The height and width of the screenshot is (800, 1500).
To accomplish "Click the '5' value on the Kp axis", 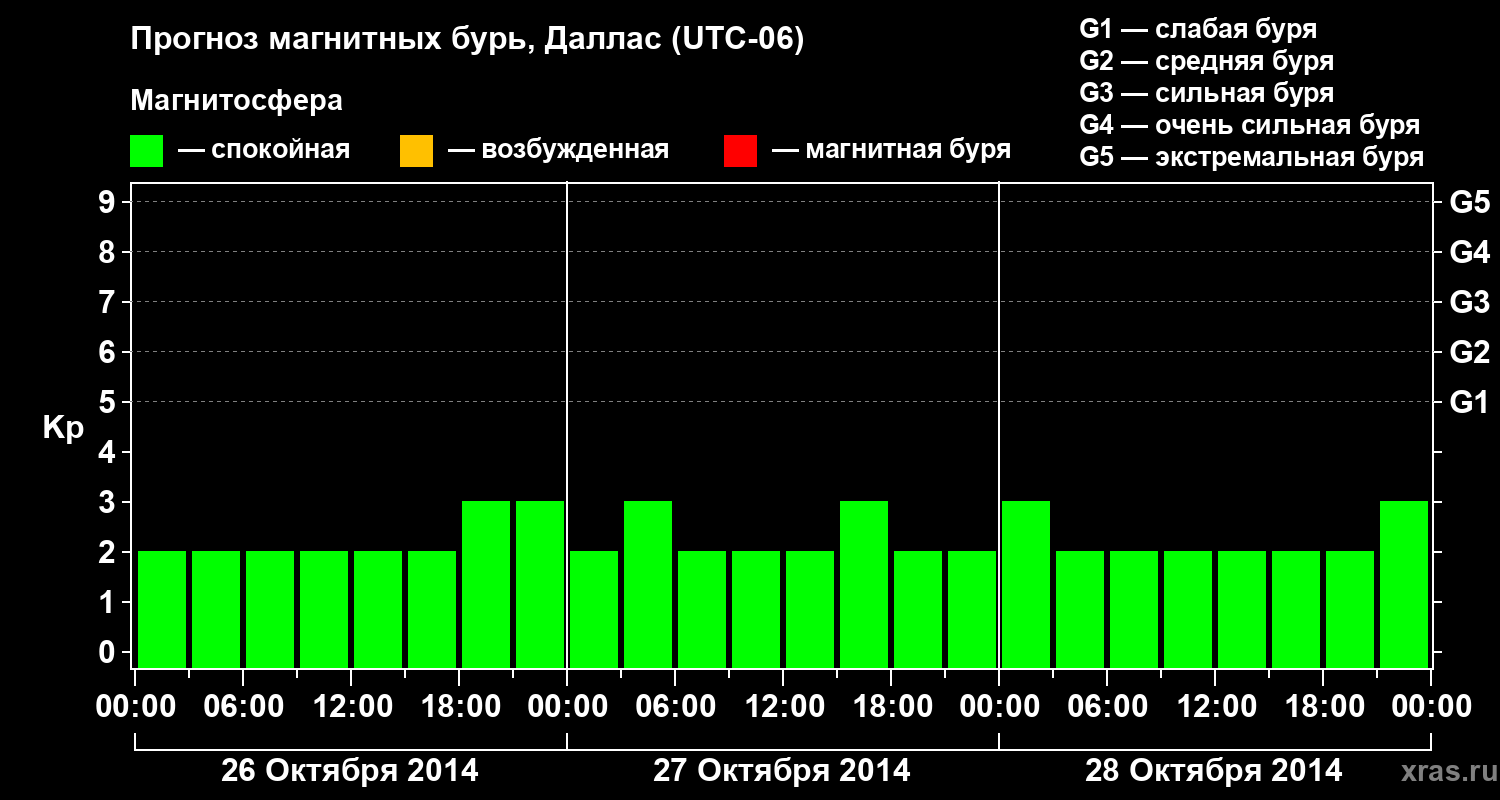I will pos(109,403).
